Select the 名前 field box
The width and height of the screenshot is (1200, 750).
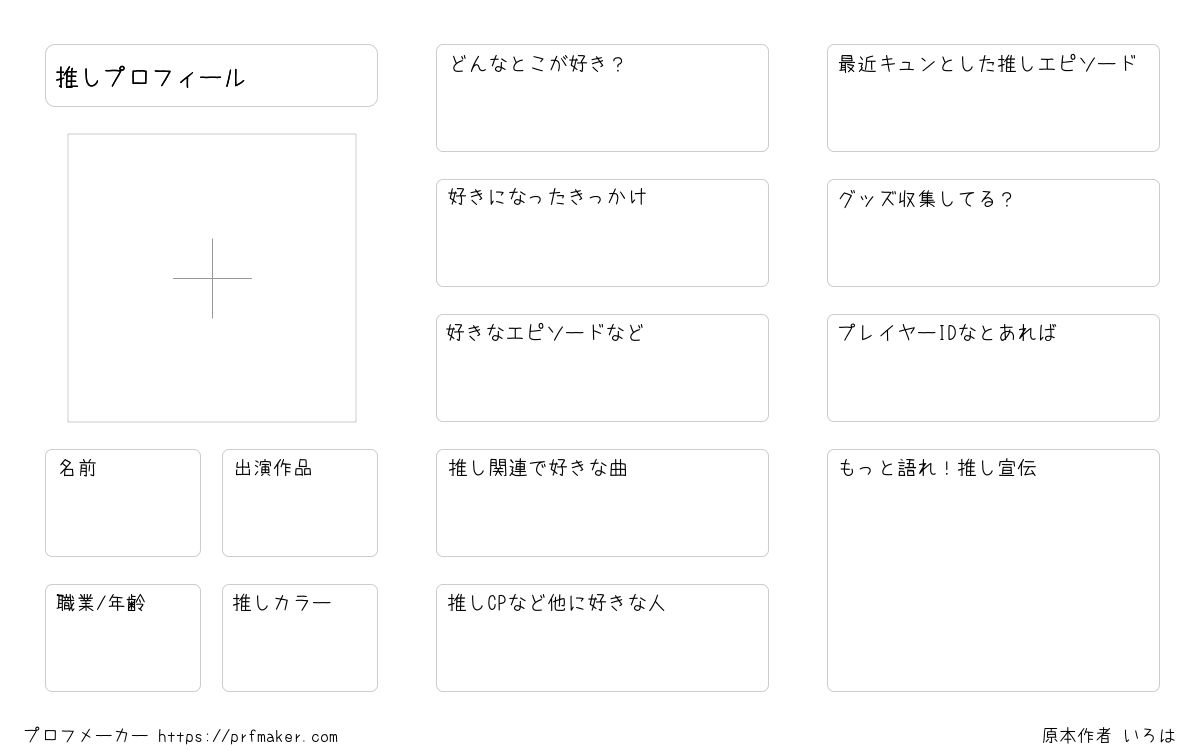tap(123, 503)
